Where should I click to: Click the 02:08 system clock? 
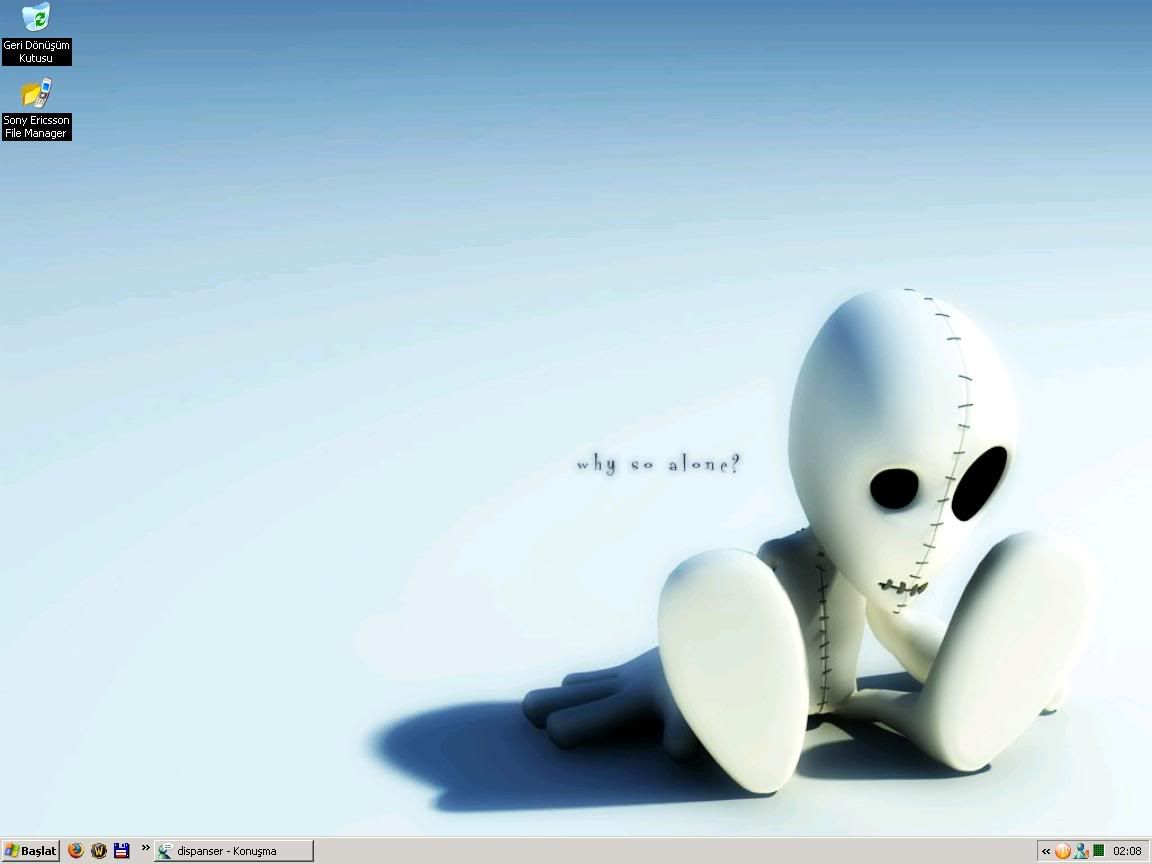pyautogui.click(x=1127, y=852)
